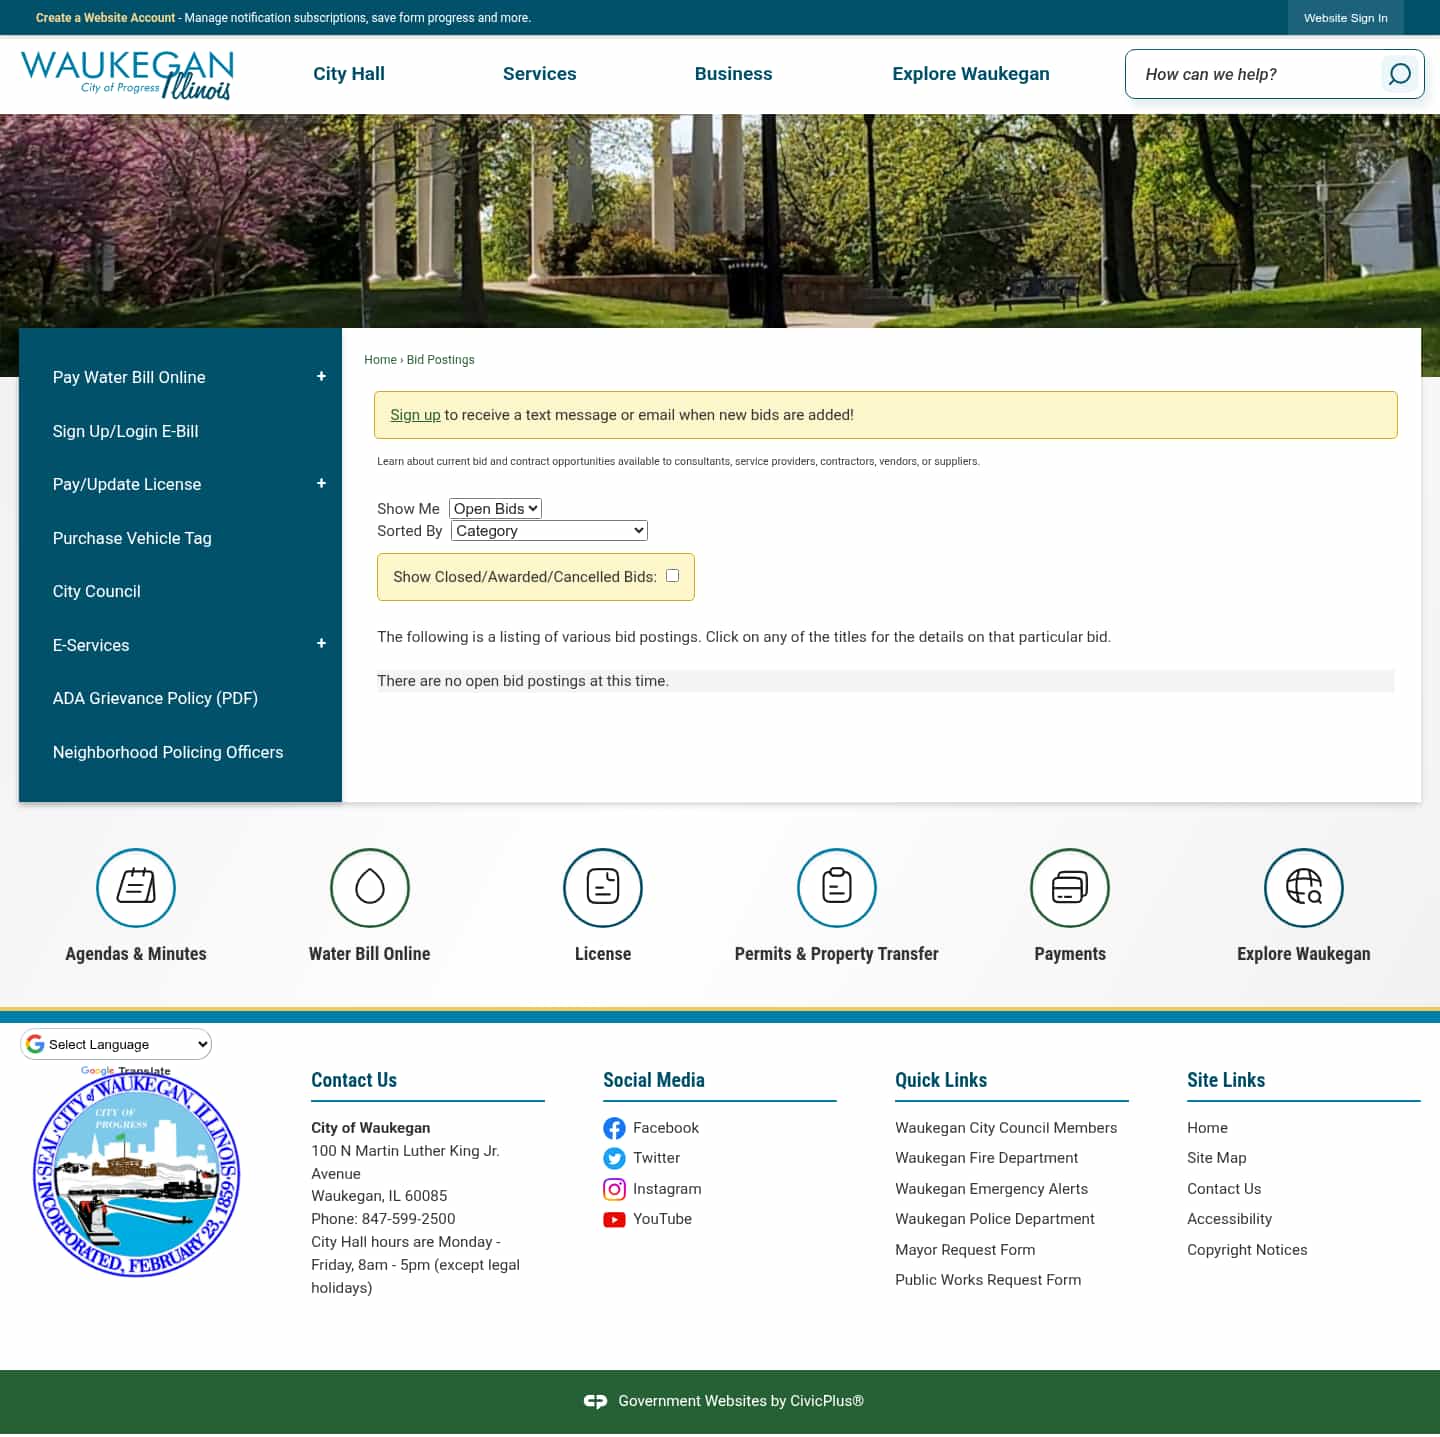Image resolution: width=1440 pixels, height=1437 pixels.
Task: Click the Quick Links heading
Action: [941, 1080]
